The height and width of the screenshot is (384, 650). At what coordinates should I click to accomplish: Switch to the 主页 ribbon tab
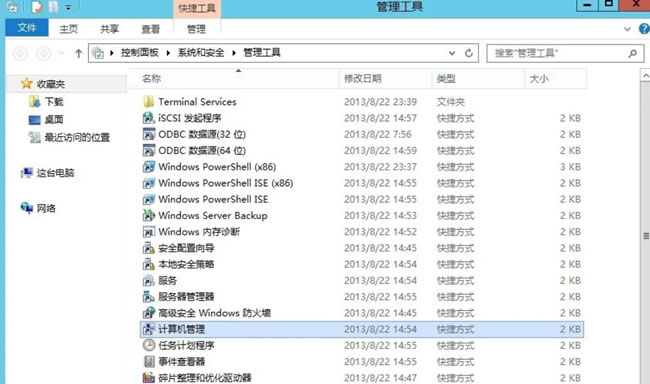pyautogui.click(x=68, y=29)
